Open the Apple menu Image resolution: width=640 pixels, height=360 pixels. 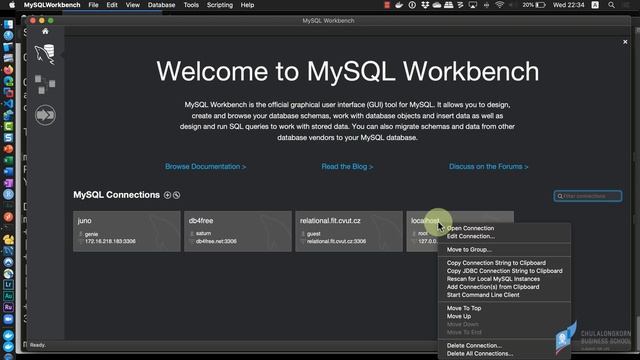(12, 5)
